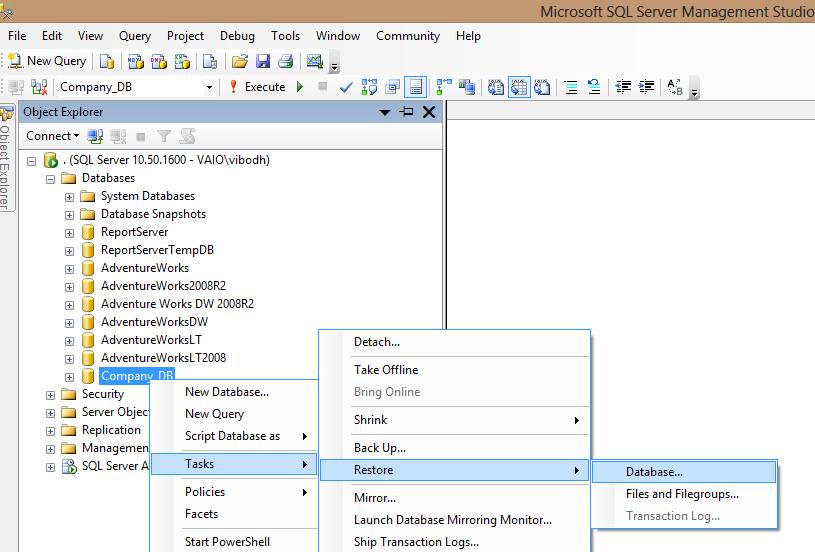Click the Open File folder icon
Image resolution: width=815 pixels, height=552 pixels.
pyautogui.click(x=240, y=61)
